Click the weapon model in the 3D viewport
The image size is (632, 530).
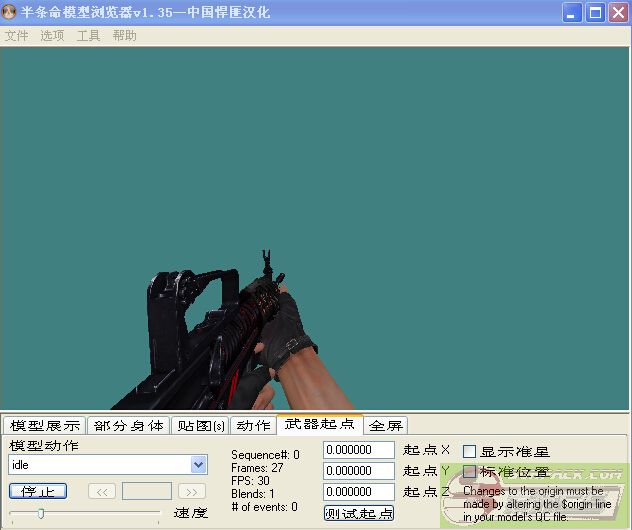click(200, 340)
